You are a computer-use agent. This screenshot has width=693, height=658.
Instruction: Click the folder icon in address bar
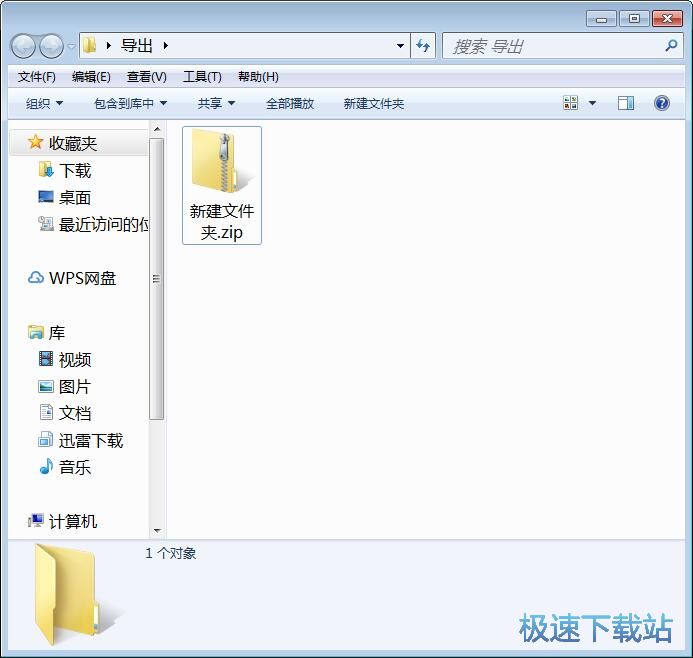click(90, 45)
